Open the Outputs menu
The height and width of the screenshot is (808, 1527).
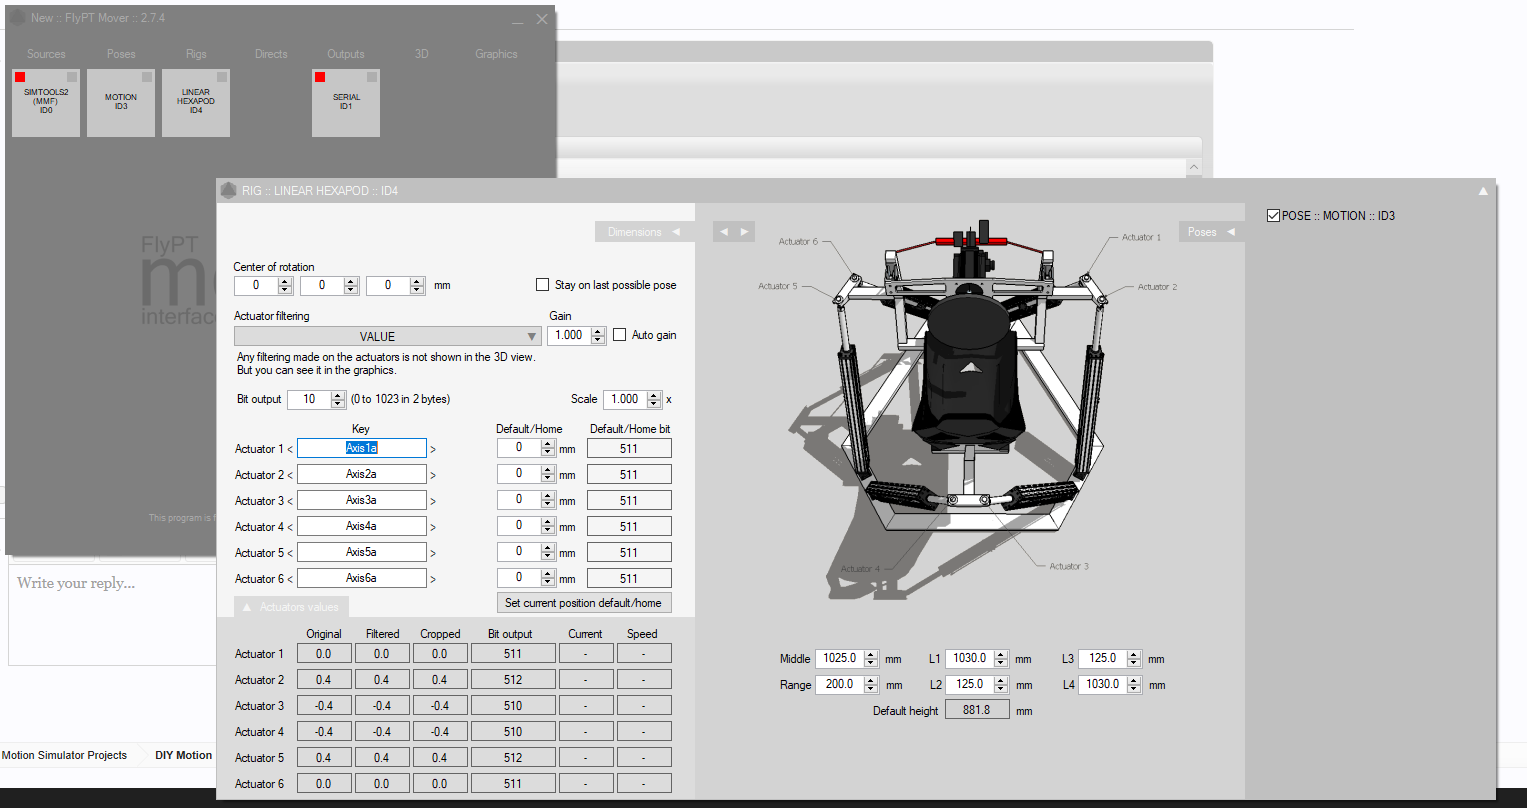pyautogui.click(x=346, y=54)
